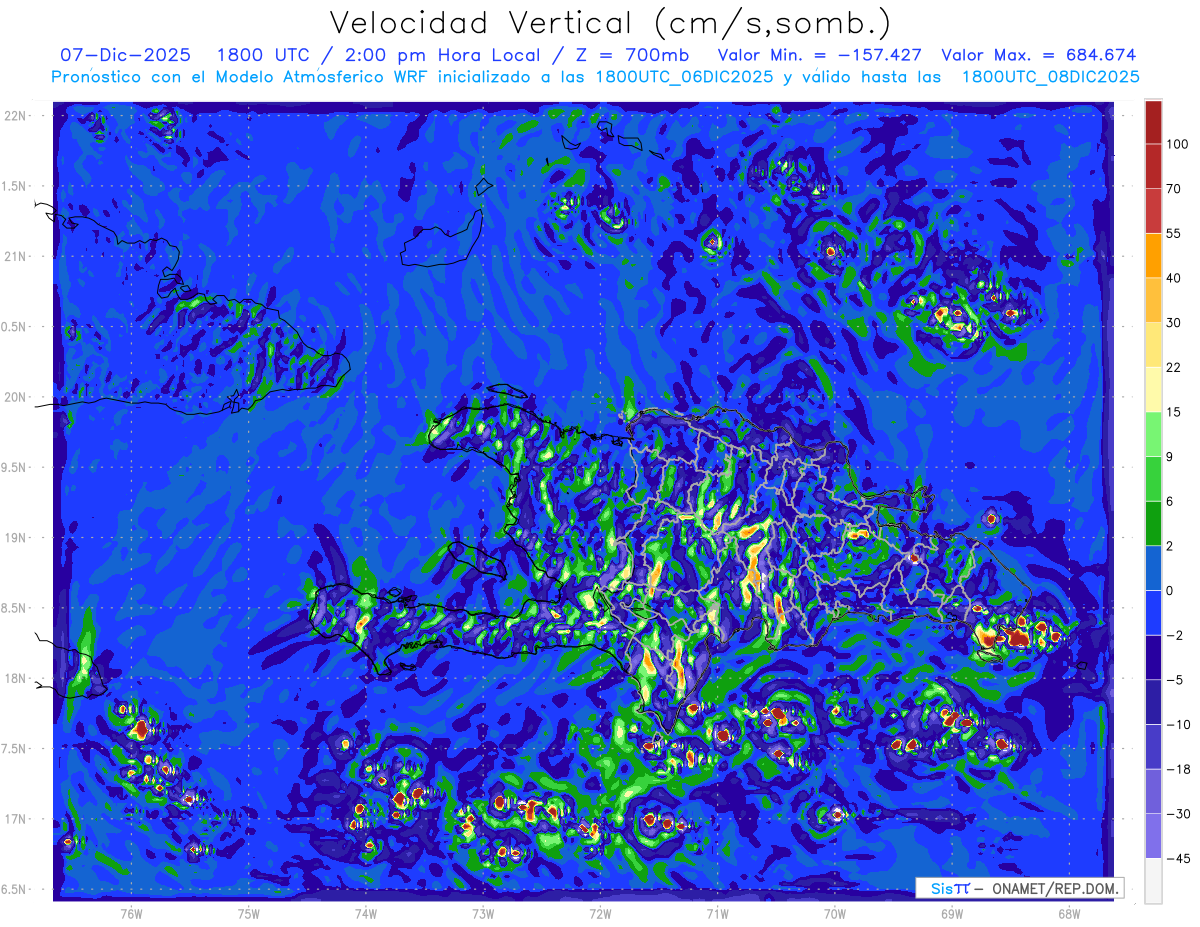Click the colorbar label '6'
This screenshot has height=927, width=1200.
(1170, 501)
